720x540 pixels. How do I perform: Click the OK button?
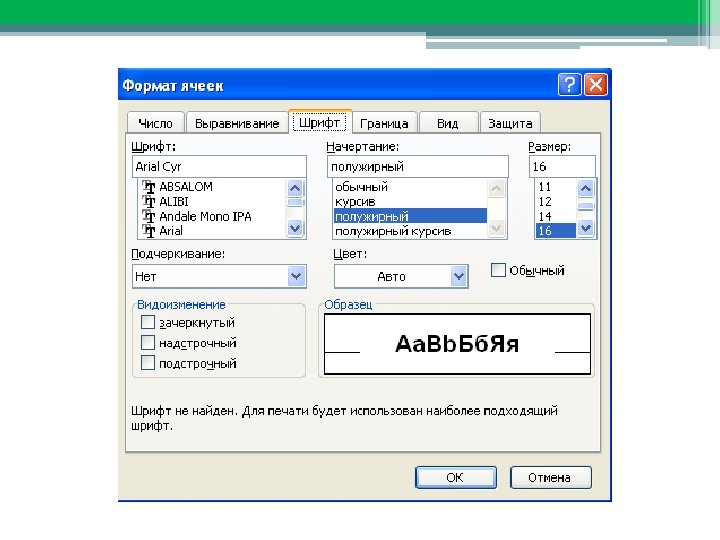pos(456,478)
